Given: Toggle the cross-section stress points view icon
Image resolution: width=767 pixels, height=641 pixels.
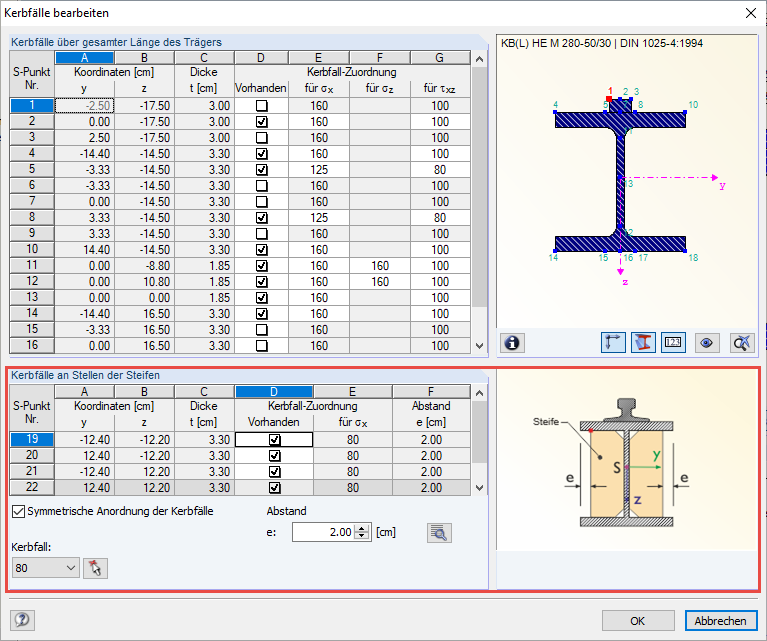Looking at the screenshot, I should (643, 343).
